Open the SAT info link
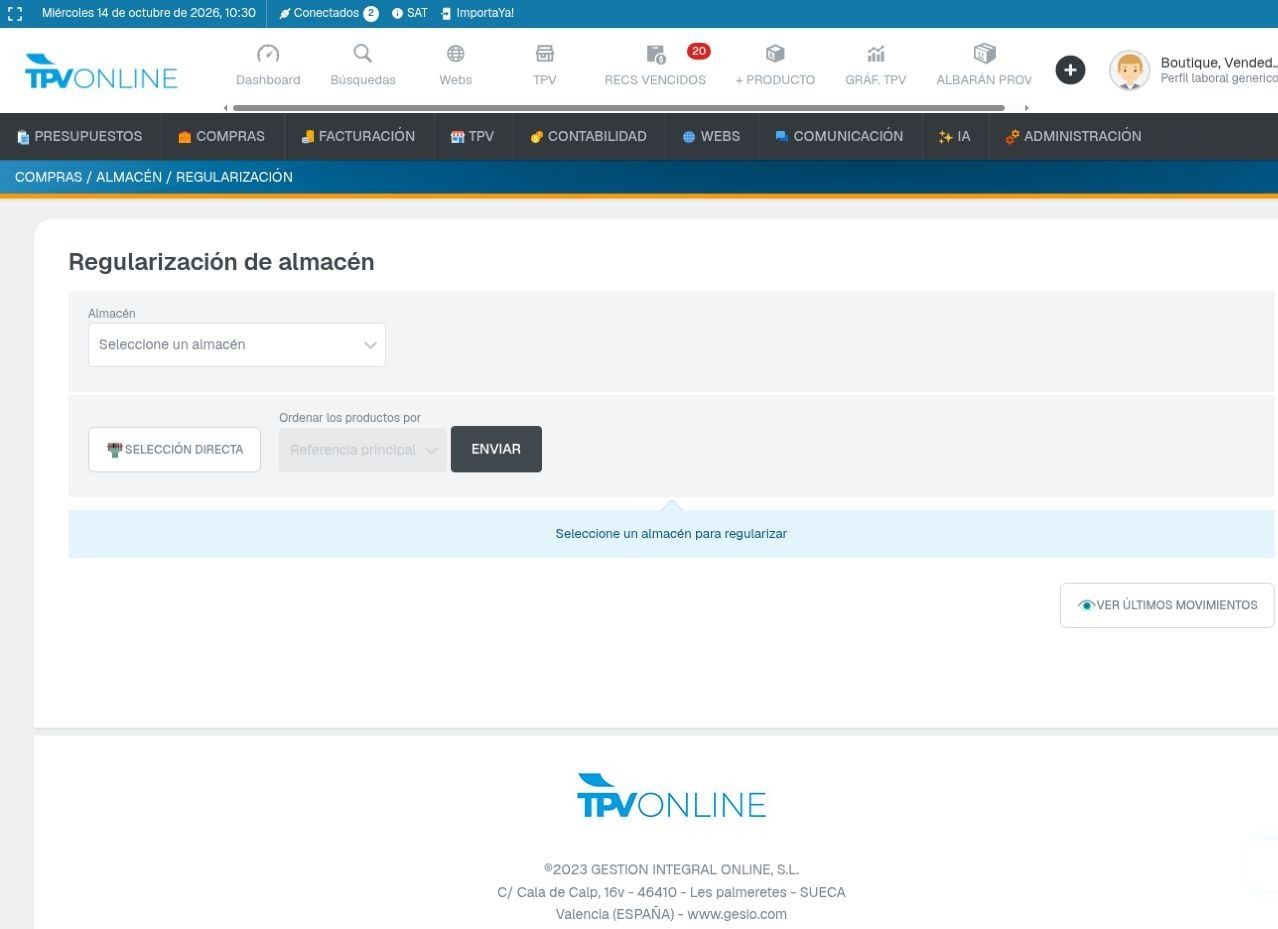 click(410, 13)
